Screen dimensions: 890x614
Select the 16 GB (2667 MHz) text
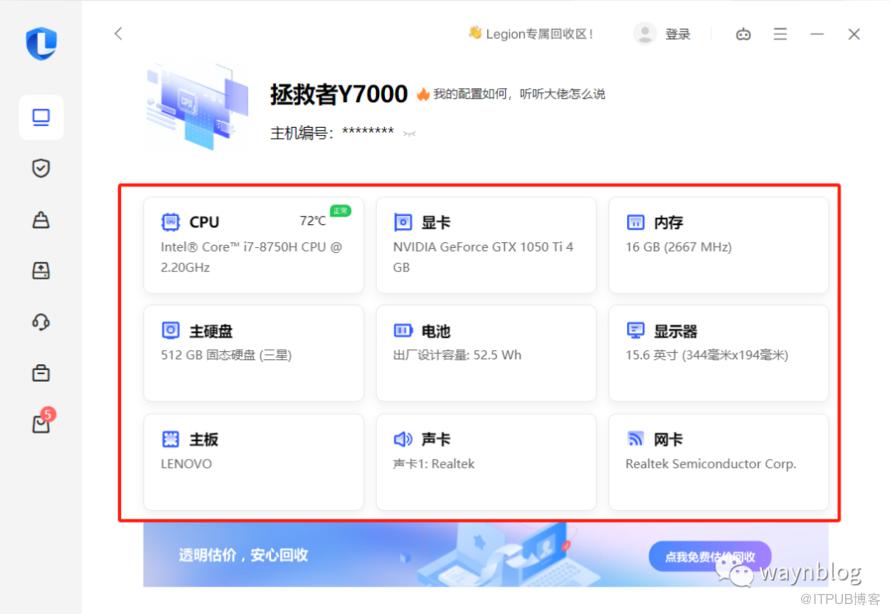(678, 247)
